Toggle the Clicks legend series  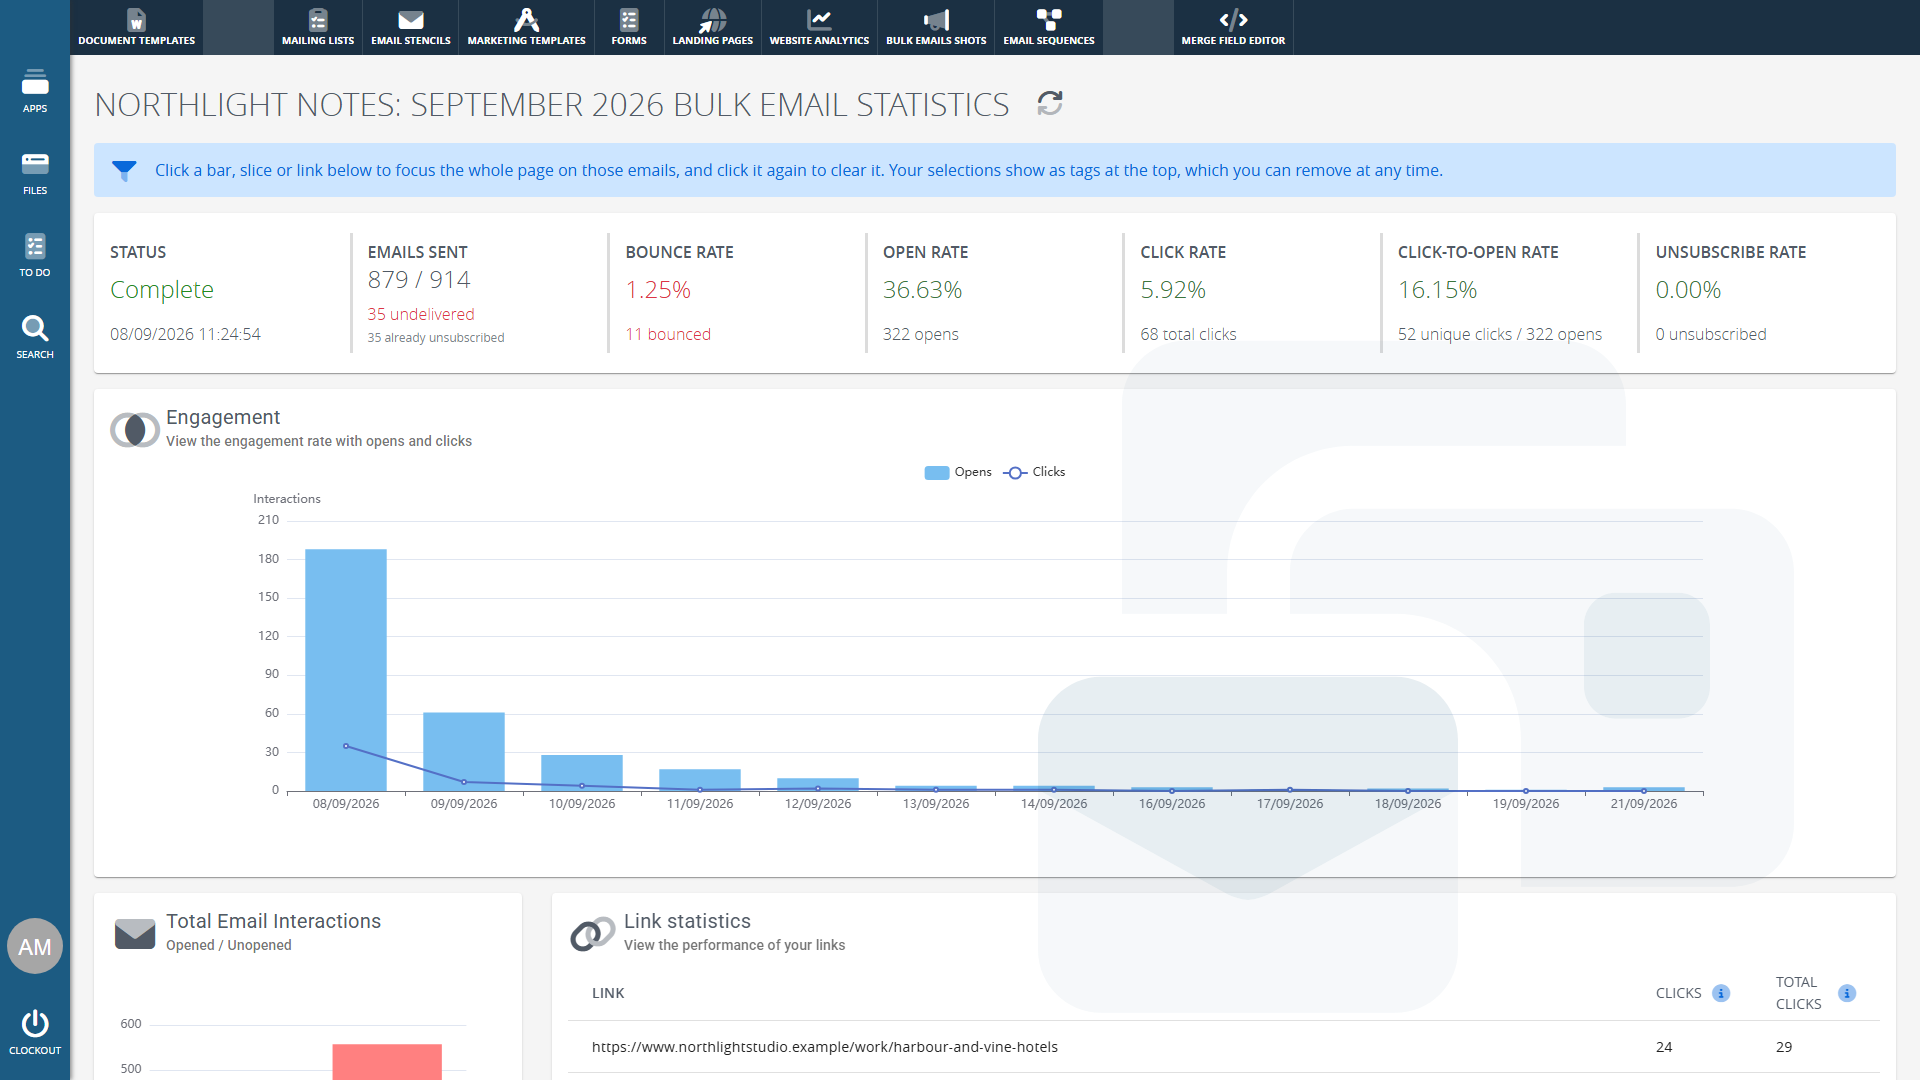(x=1035, y=472)
